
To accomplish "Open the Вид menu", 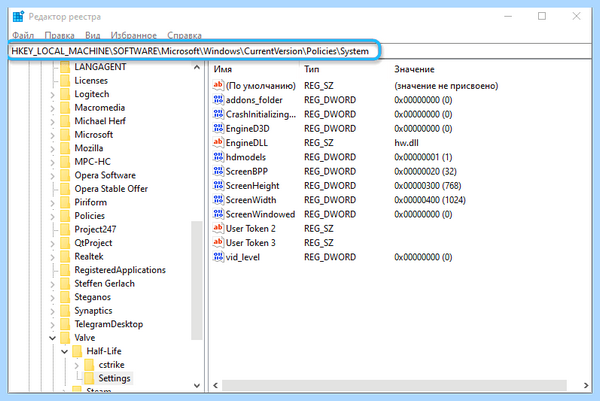I will (93, 35).
